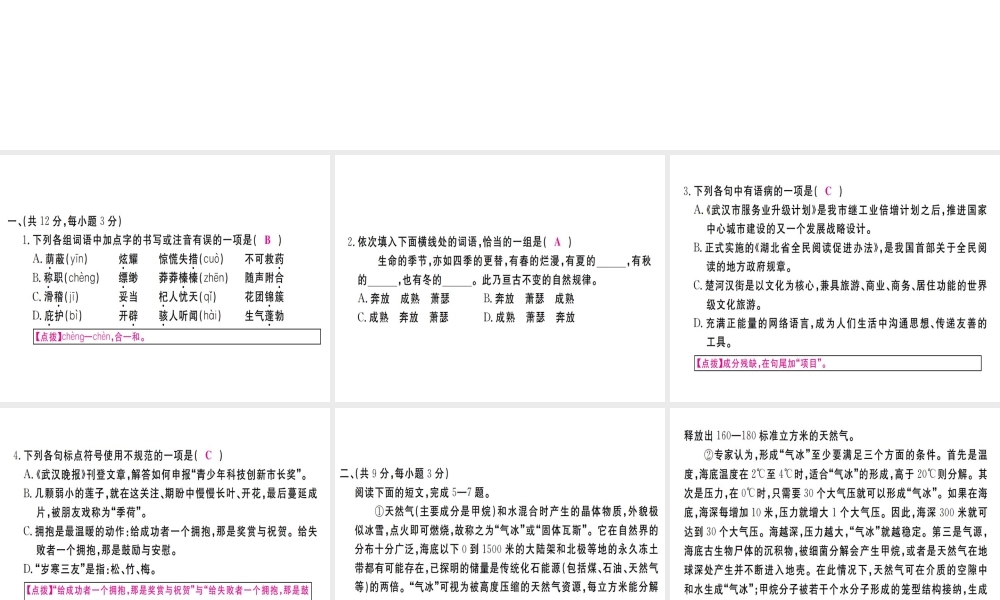Select option 'B. 称职(chèng)'
This screenshot has width=1000, height=600.
66,278
